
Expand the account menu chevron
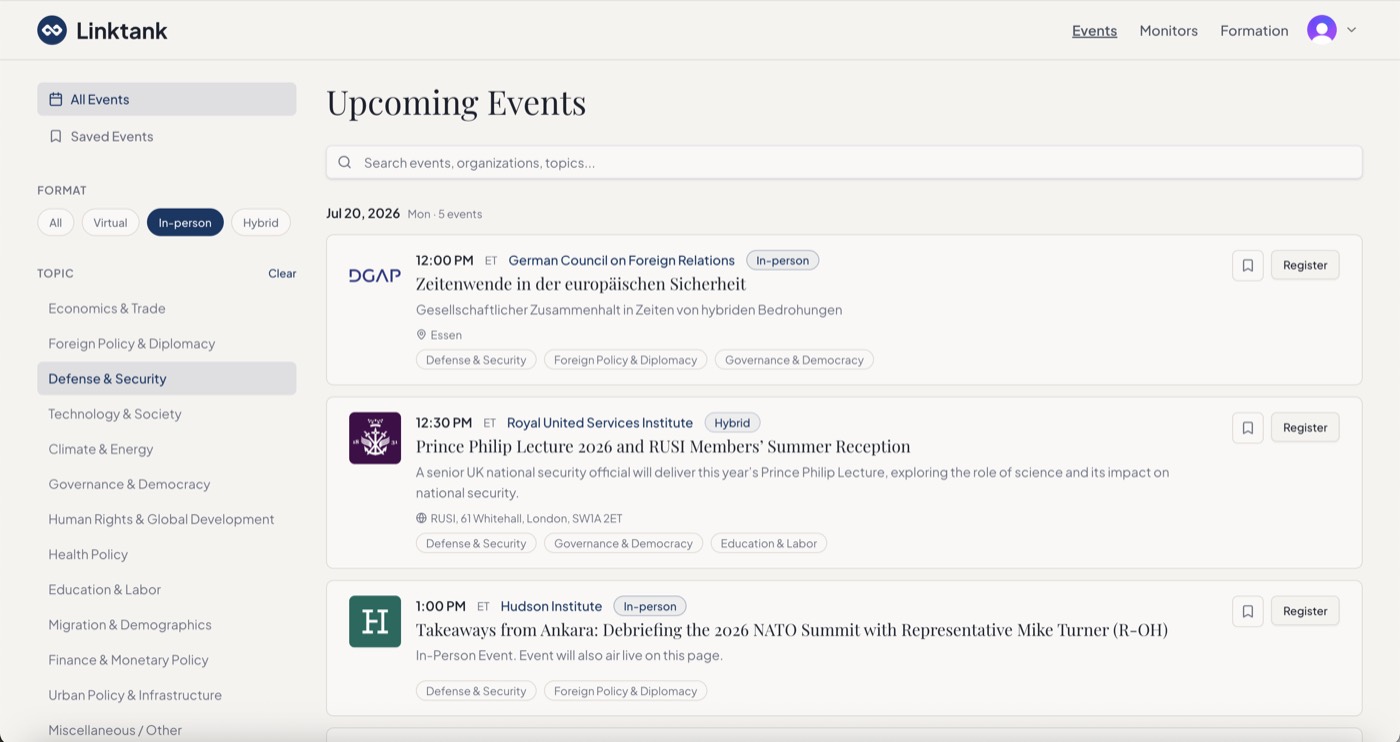pyautogui.click(x=1352, y=30)
